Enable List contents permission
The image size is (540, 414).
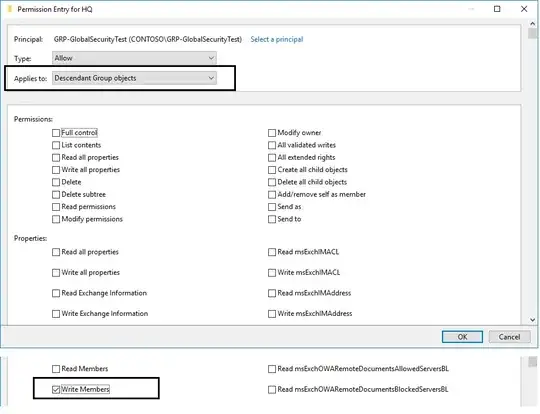[56, 145]
